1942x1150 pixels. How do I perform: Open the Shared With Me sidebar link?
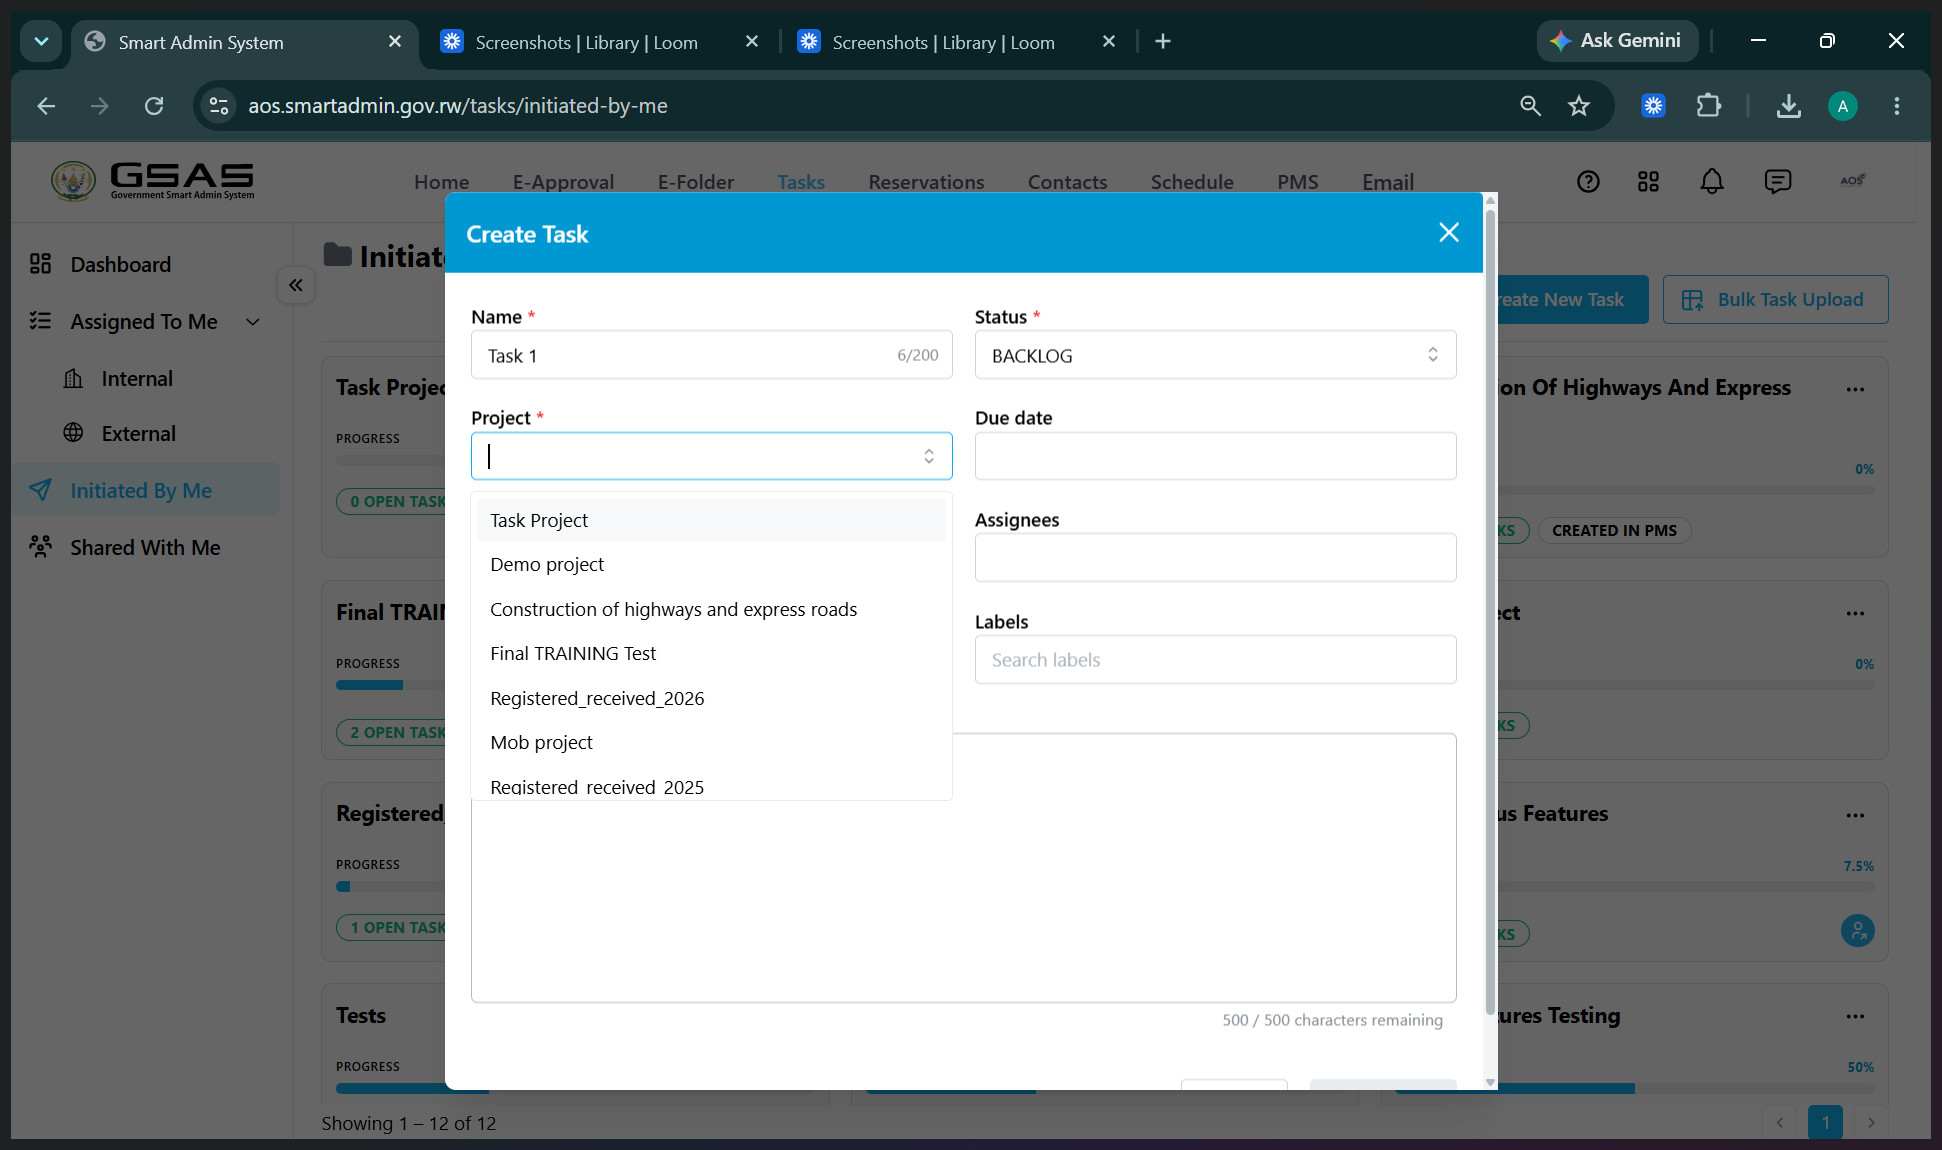click(x=145, y=547)
